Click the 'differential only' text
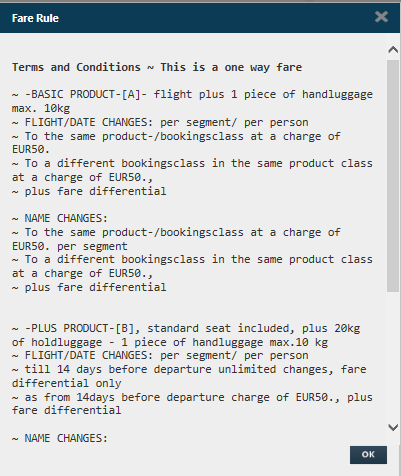Screen dimensions: 401x476 67,383
